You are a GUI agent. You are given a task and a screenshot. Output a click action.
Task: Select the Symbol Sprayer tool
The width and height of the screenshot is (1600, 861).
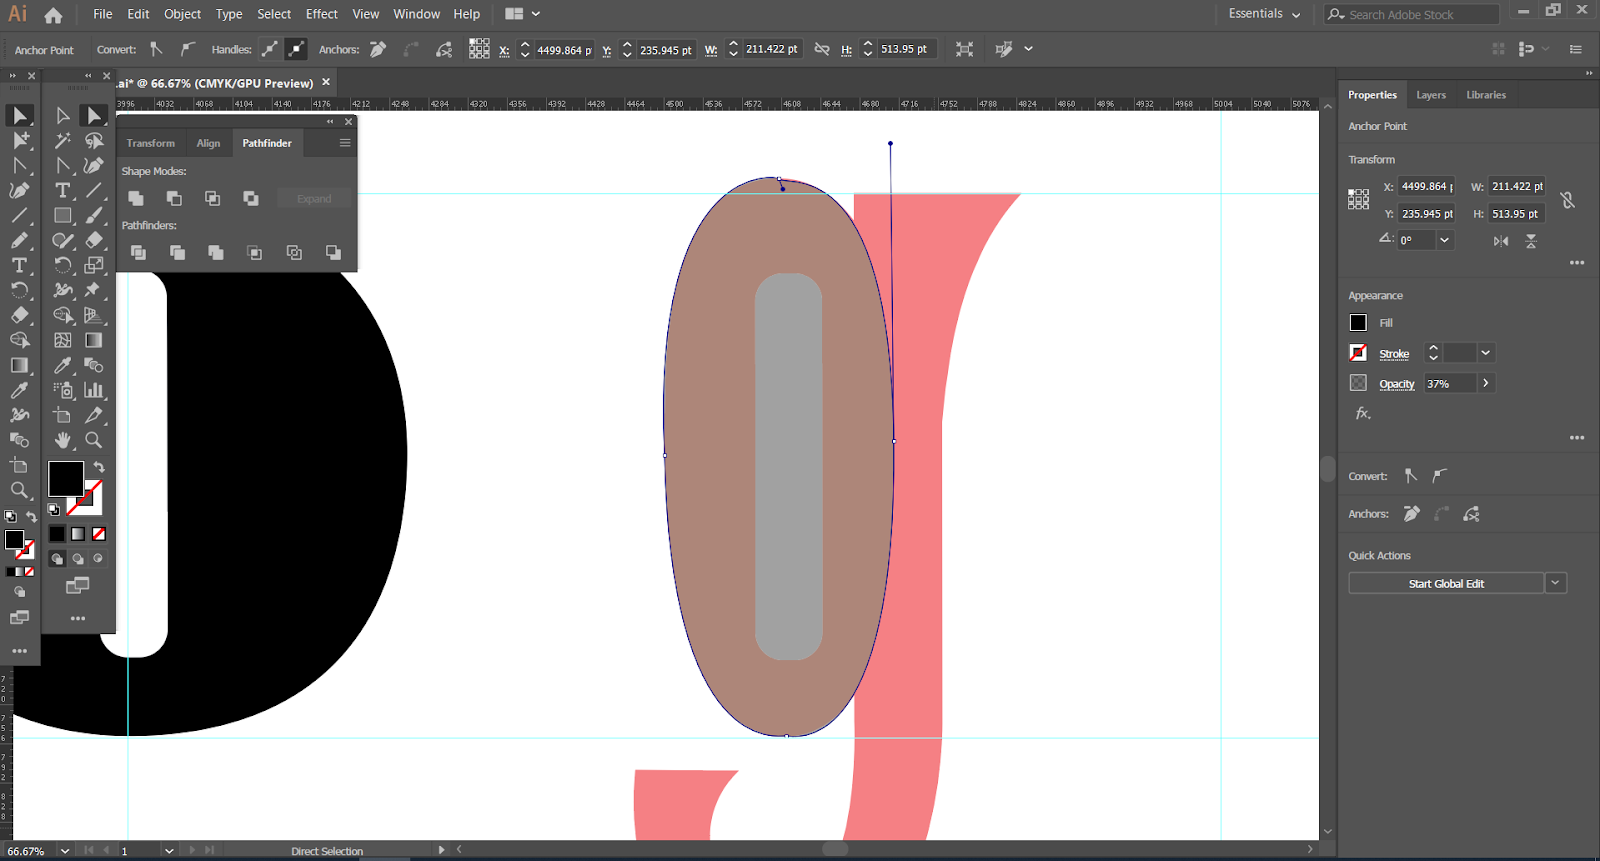[63, 390]
